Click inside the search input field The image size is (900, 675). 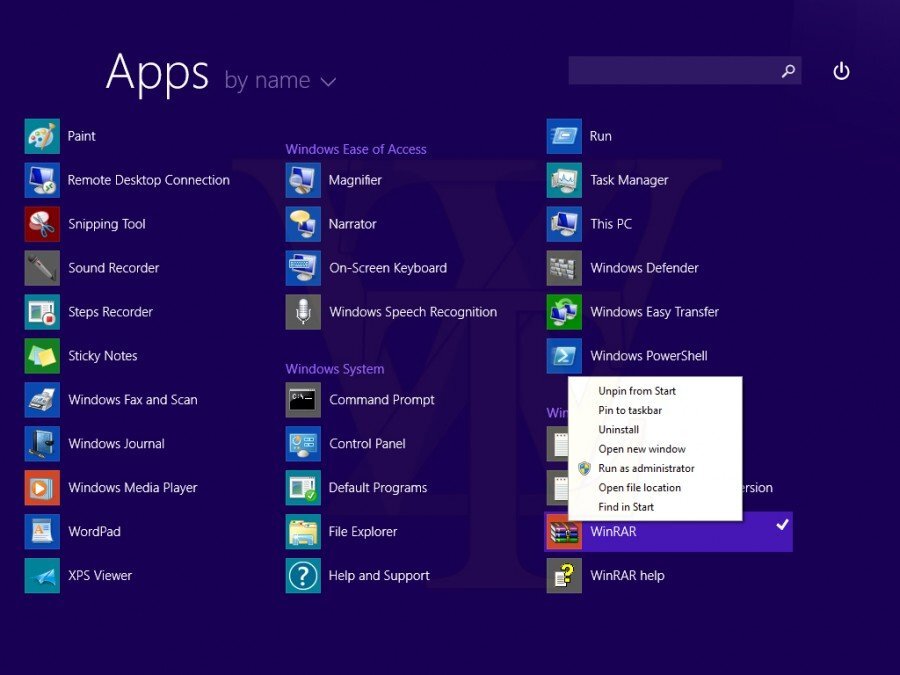pos(670,71)
